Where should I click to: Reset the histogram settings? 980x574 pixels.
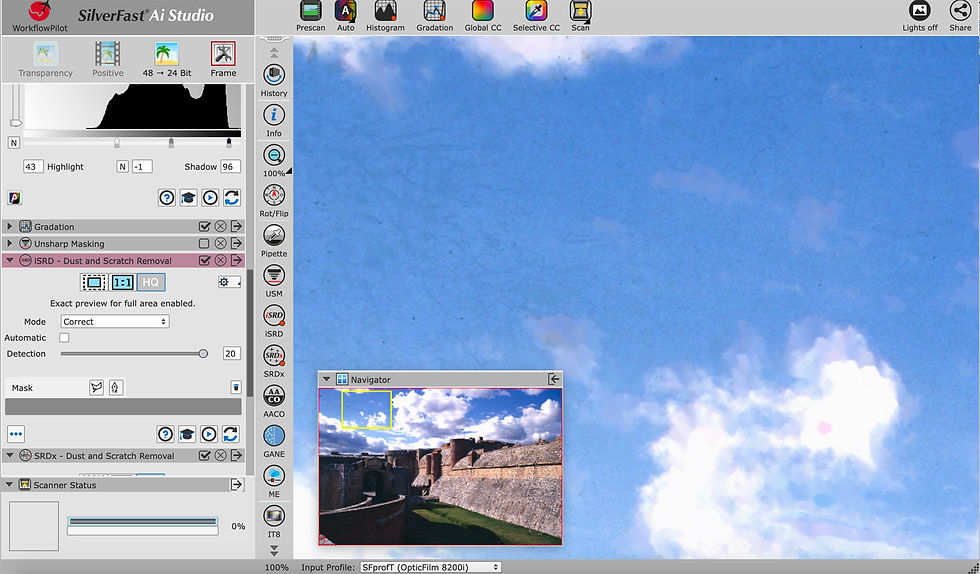click(x=232, y=198)
